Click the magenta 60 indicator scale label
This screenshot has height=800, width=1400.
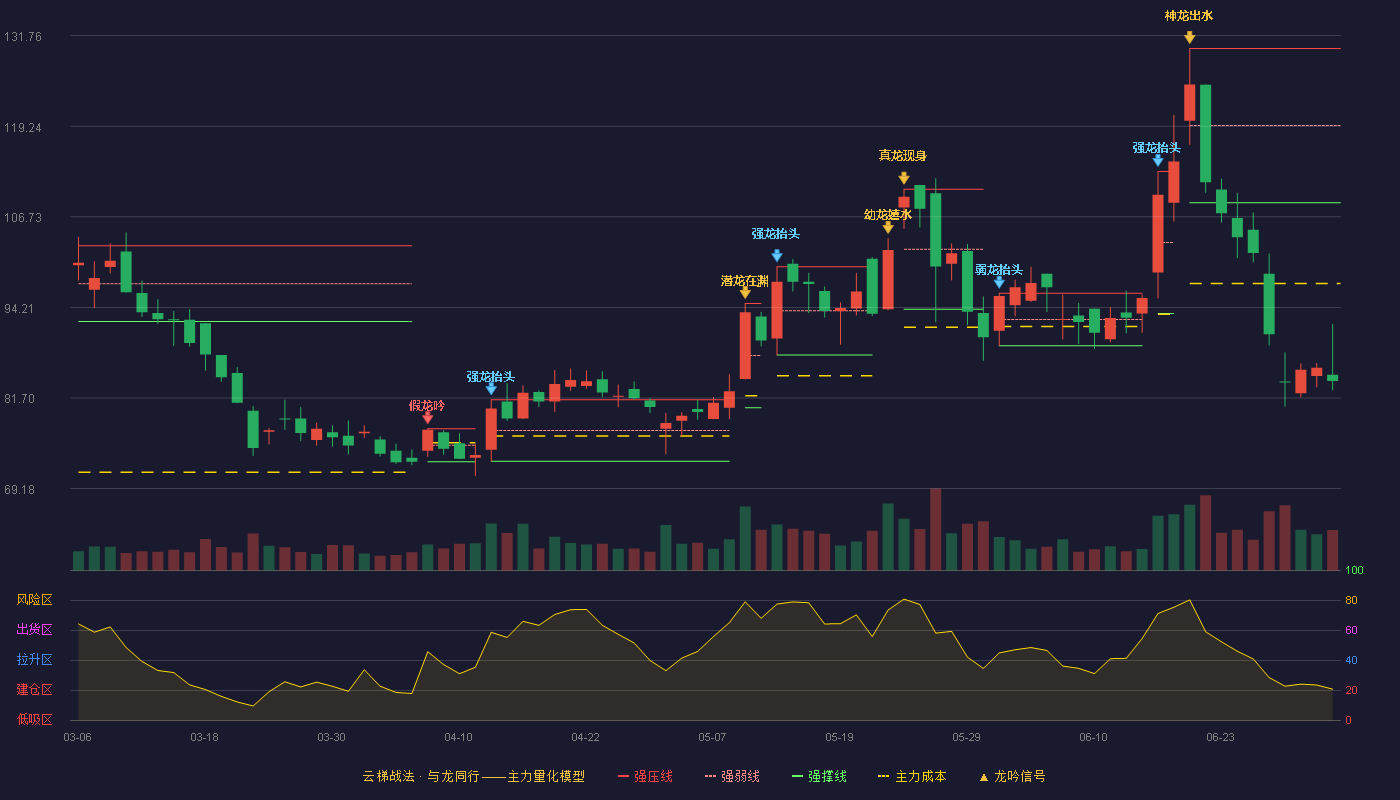click(x=1350, y=630)
